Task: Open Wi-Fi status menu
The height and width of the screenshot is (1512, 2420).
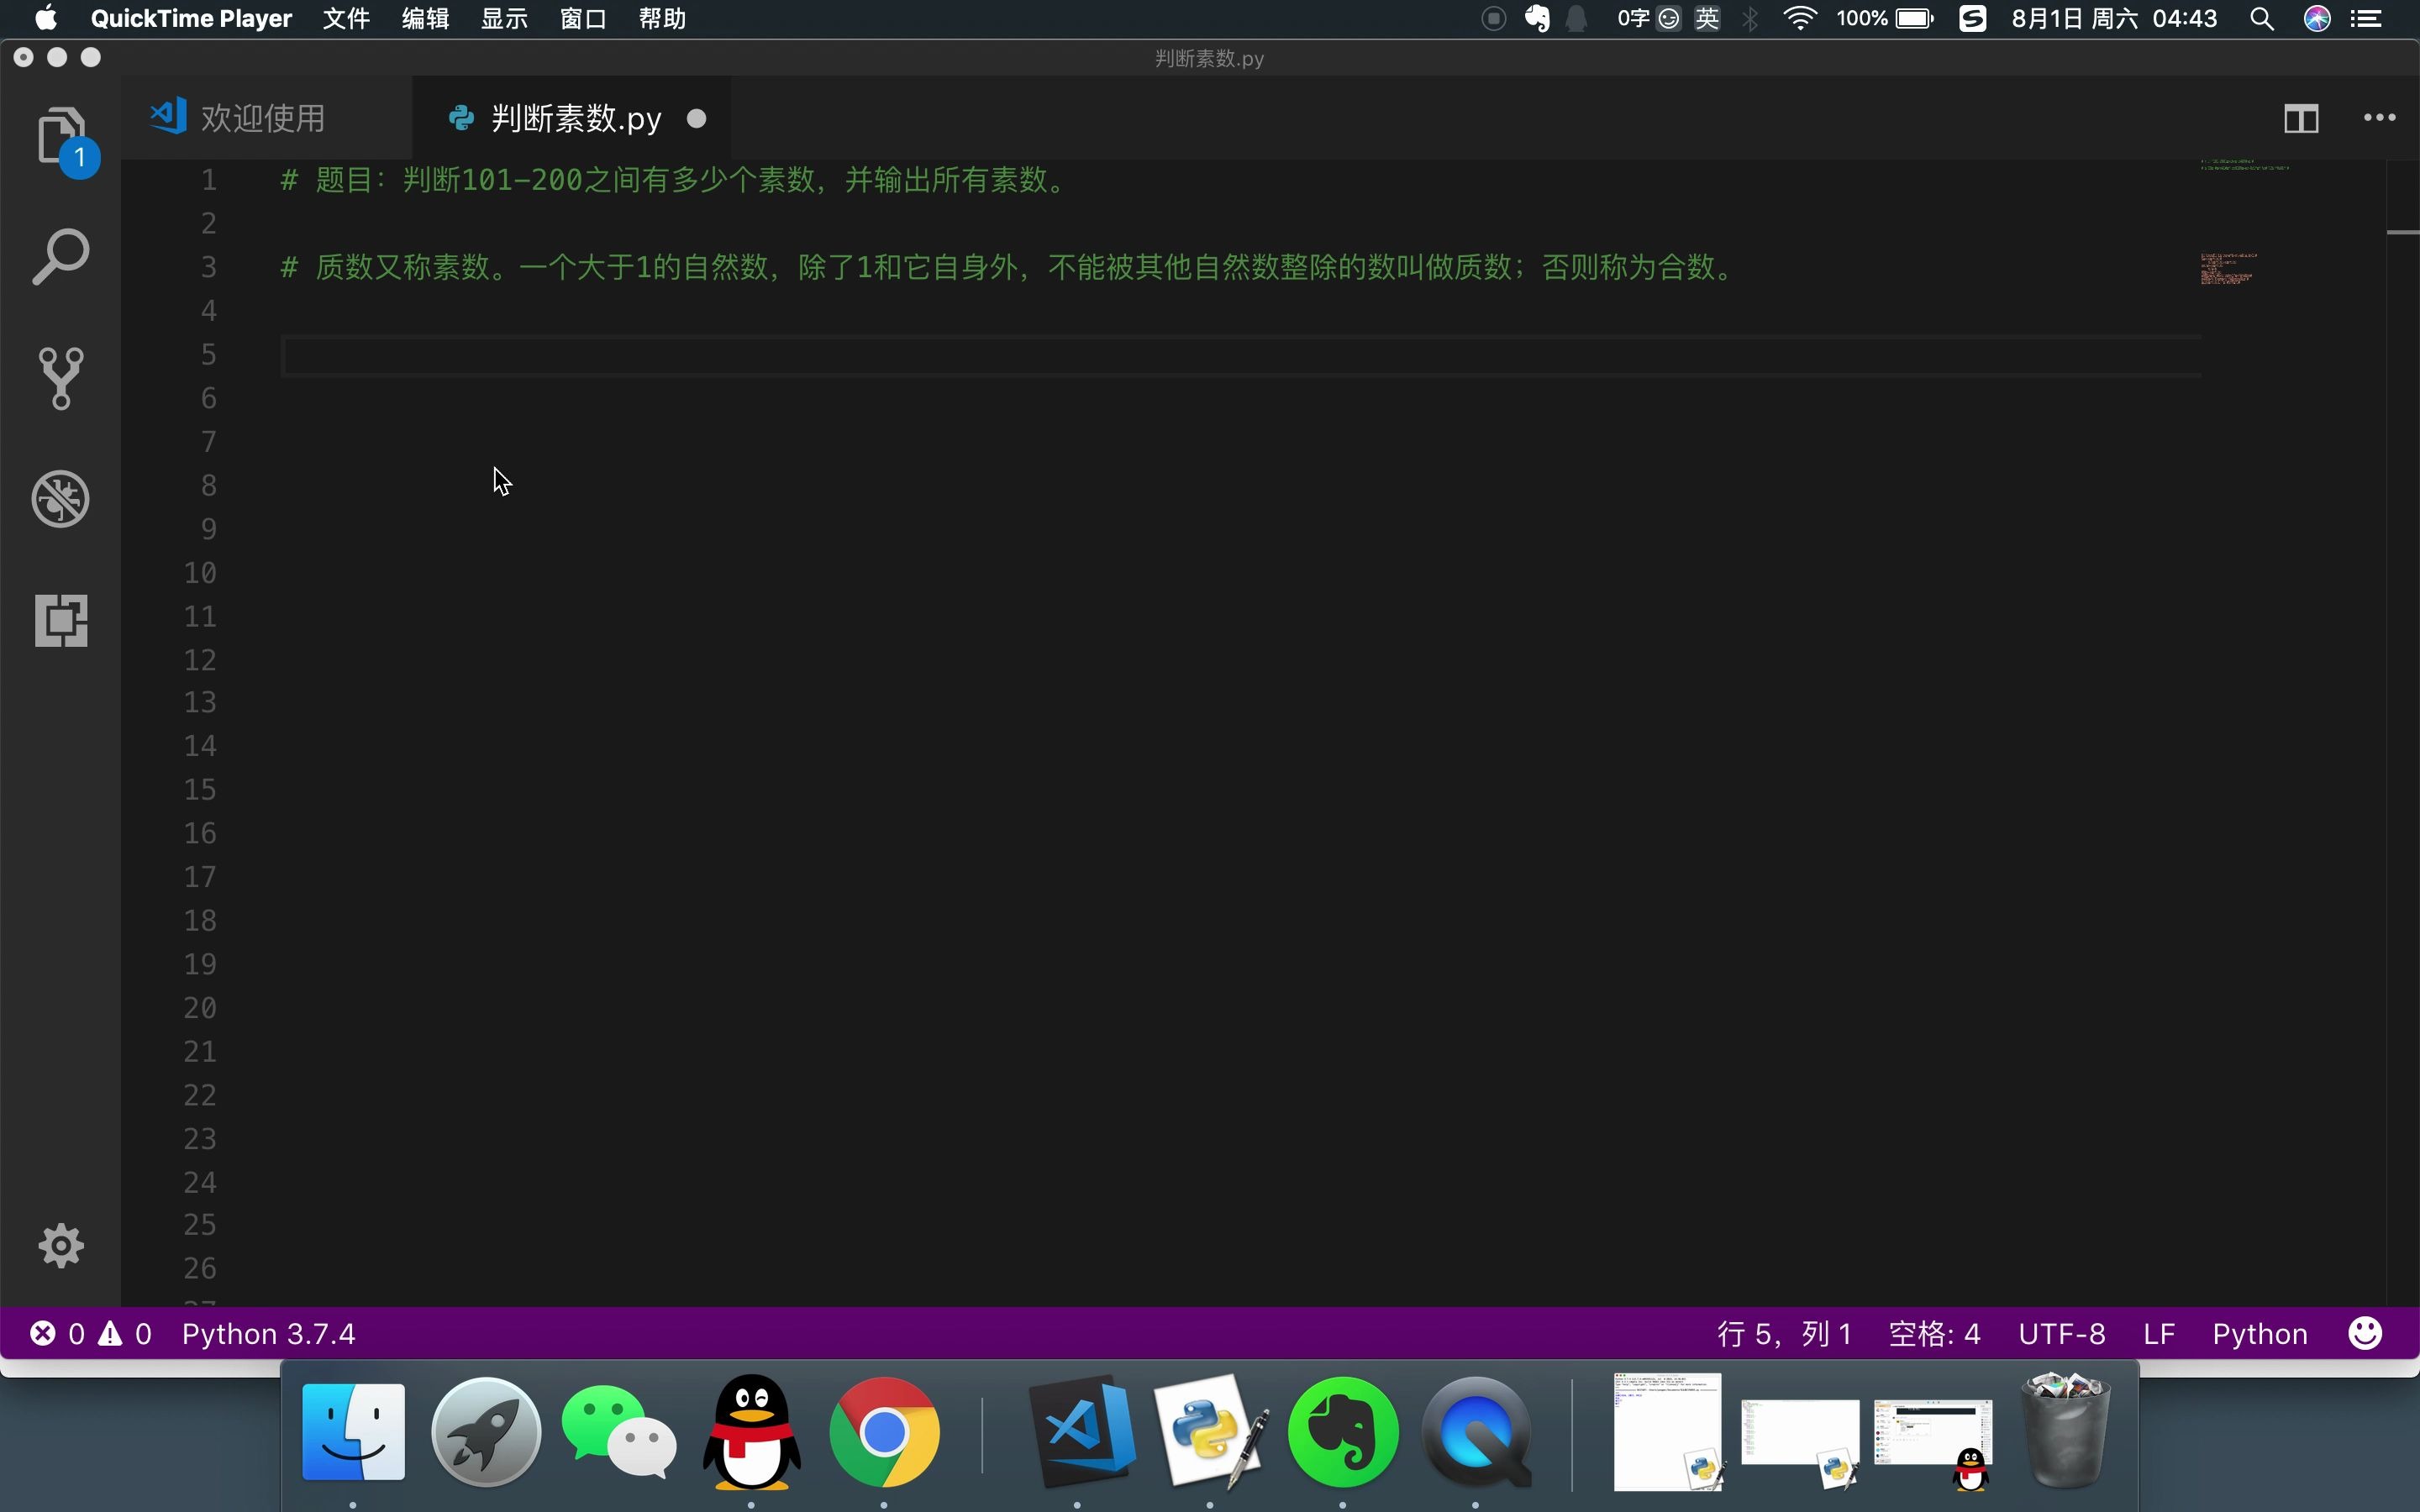Action: 1799,19
